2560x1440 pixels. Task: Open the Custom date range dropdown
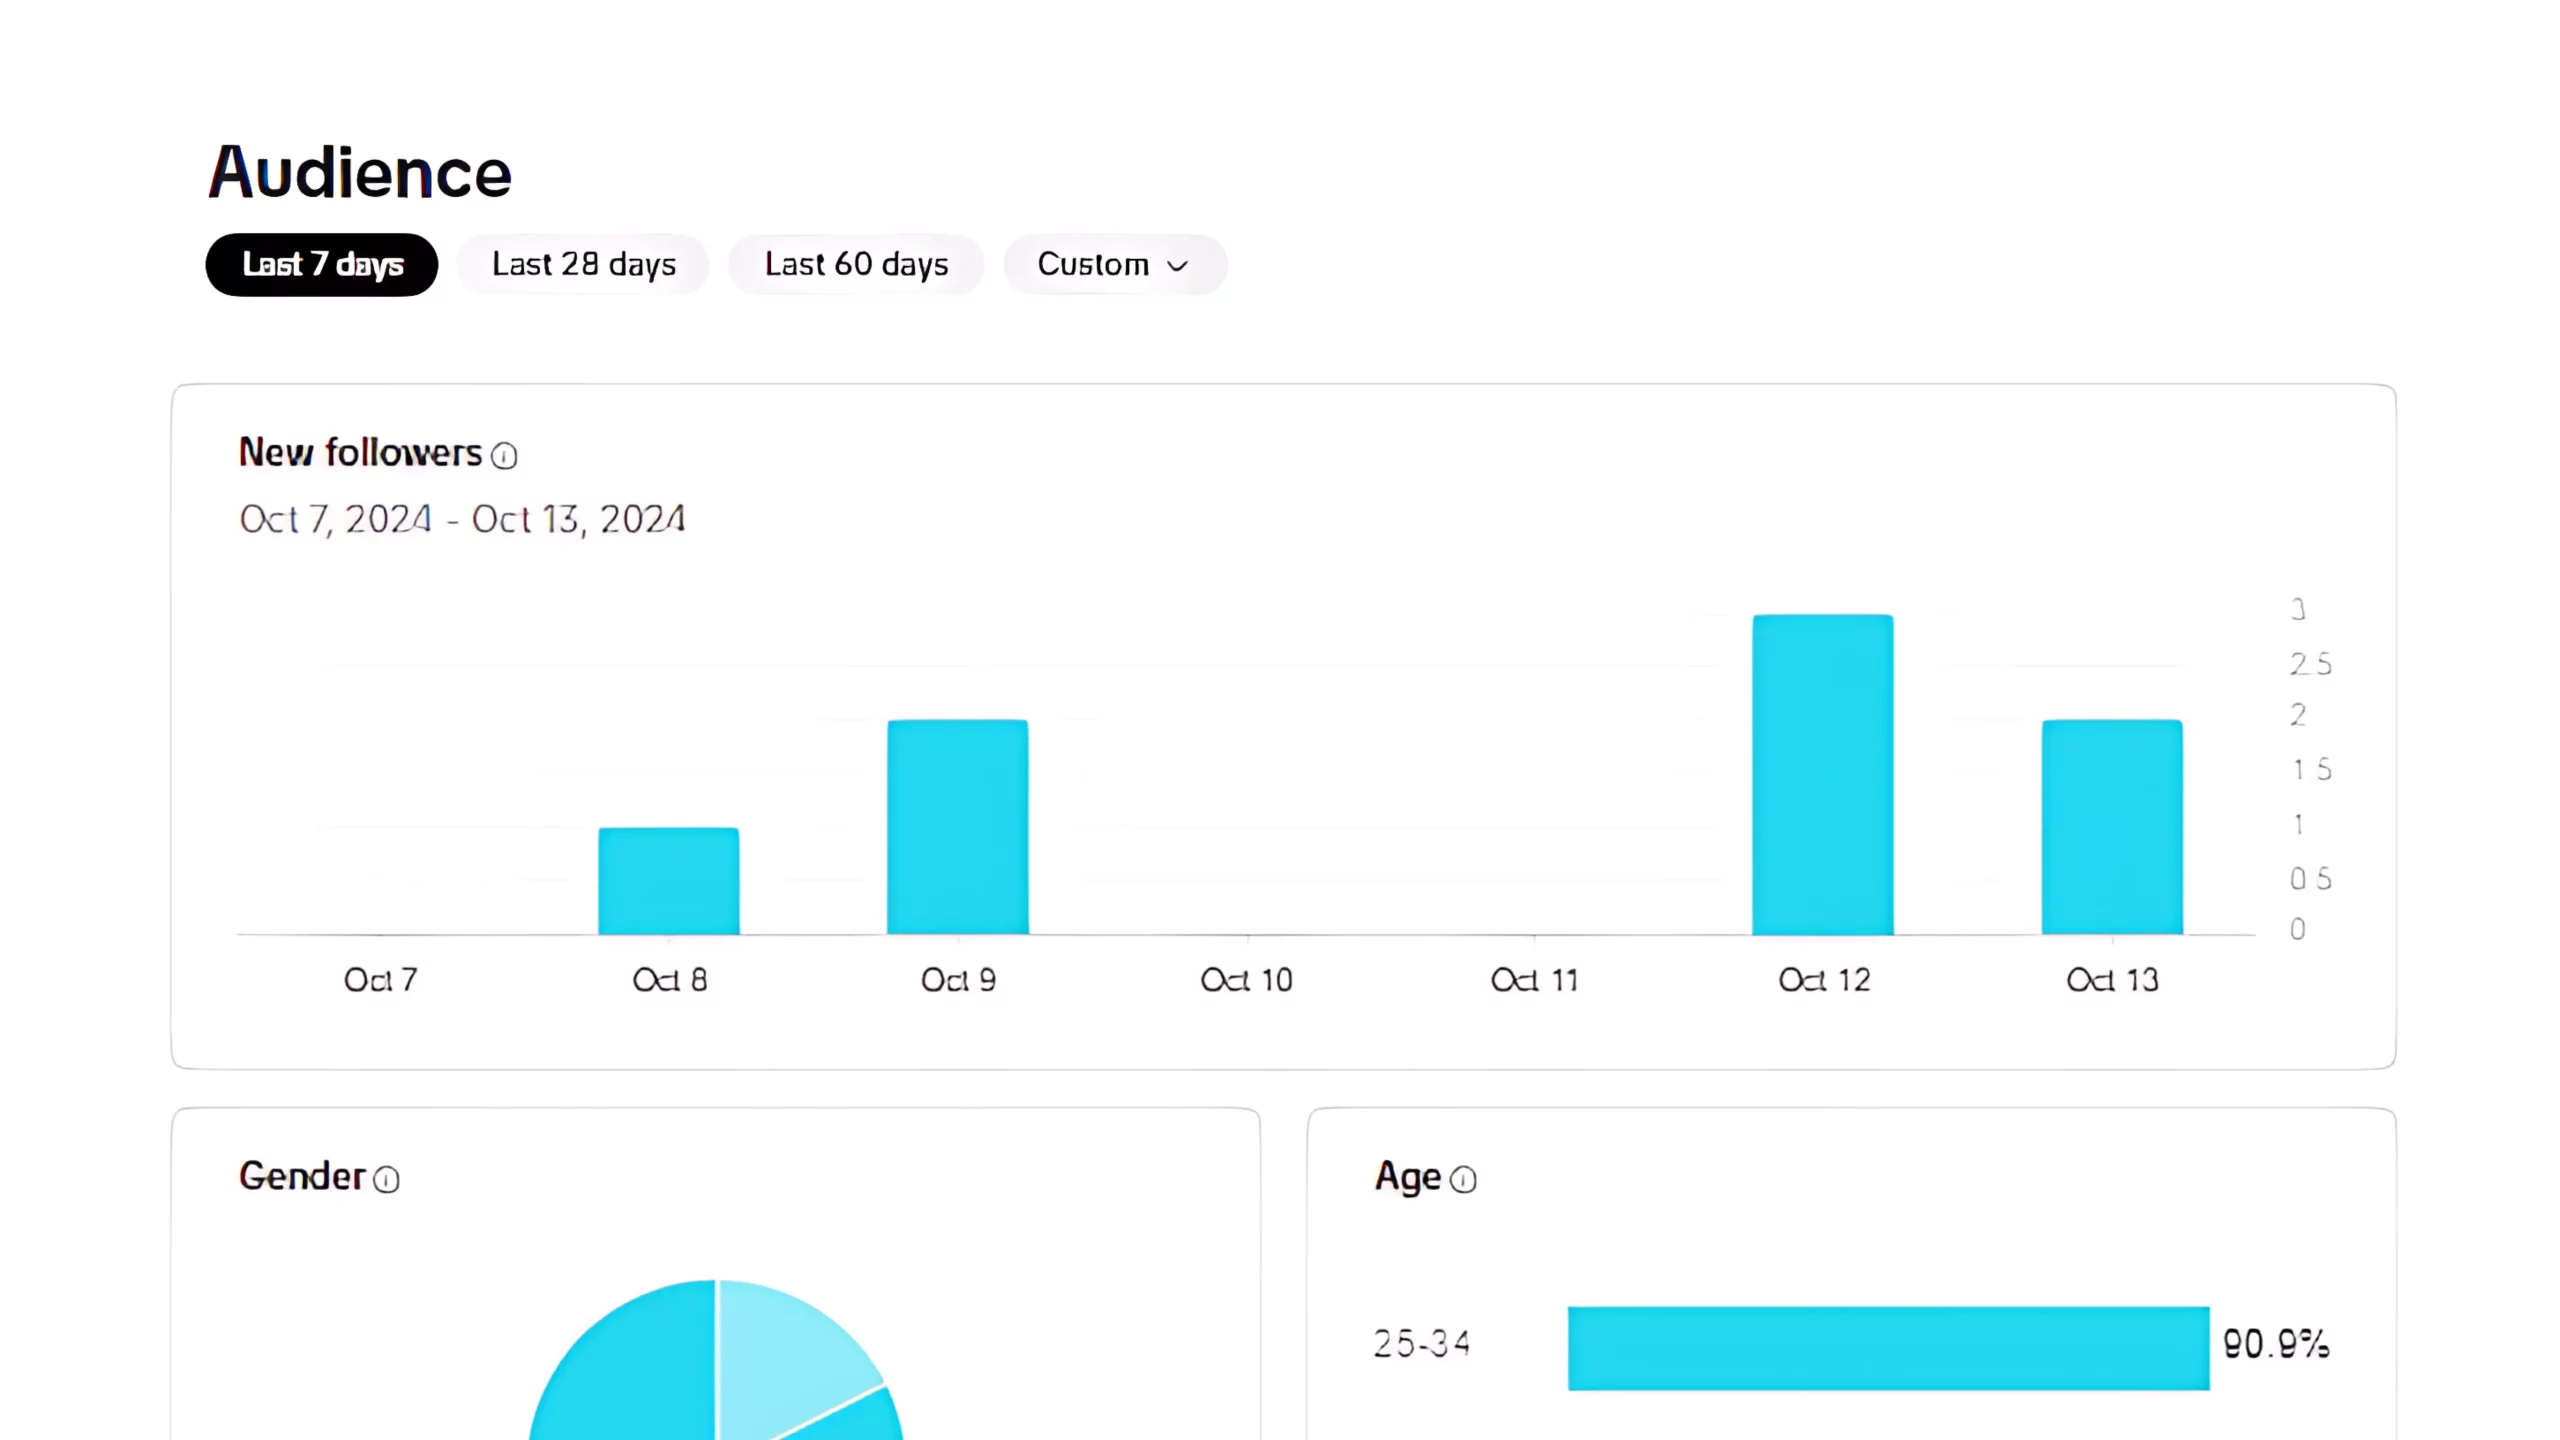tap(1114, 265)
